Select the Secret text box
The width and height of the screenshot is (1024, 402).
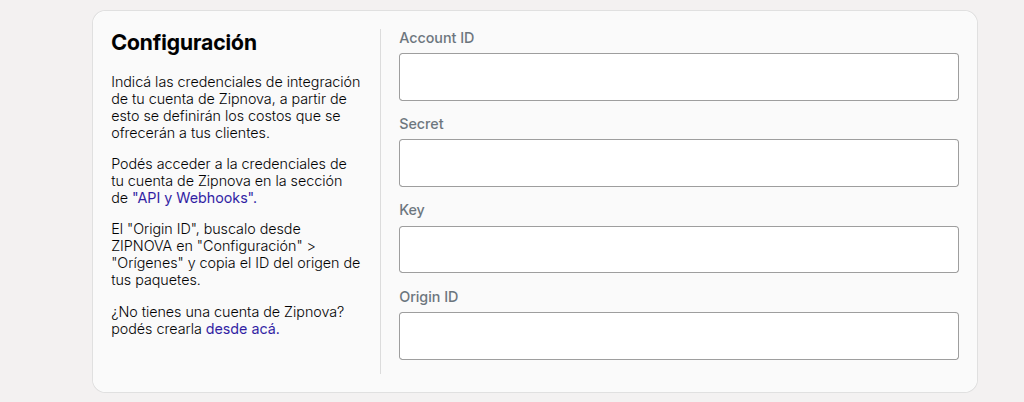pyautogui.click(x=679, y=163)
